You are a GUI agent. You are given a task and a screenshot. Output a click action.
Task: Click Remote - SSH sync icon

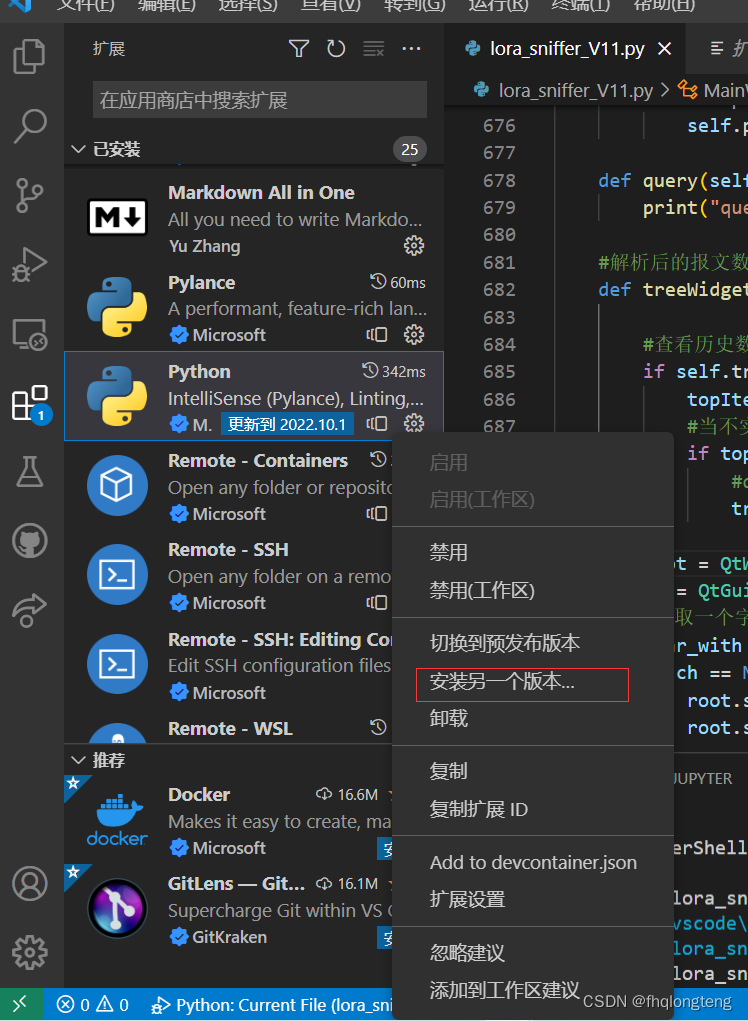pyautogui.click(x=377, y=603)
